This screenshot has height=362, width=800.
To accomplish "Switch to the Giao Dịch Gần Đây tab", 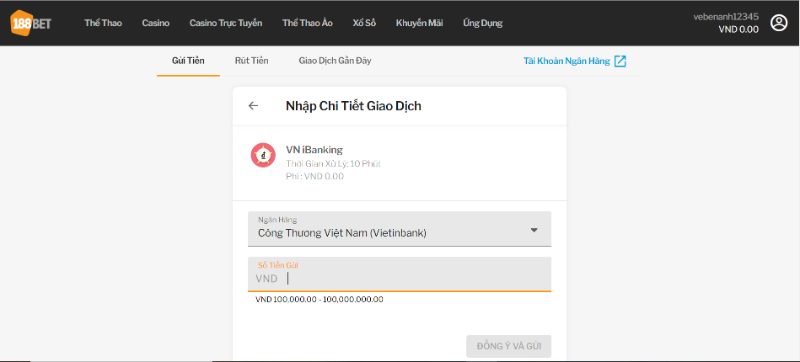I will click(335, 61).
